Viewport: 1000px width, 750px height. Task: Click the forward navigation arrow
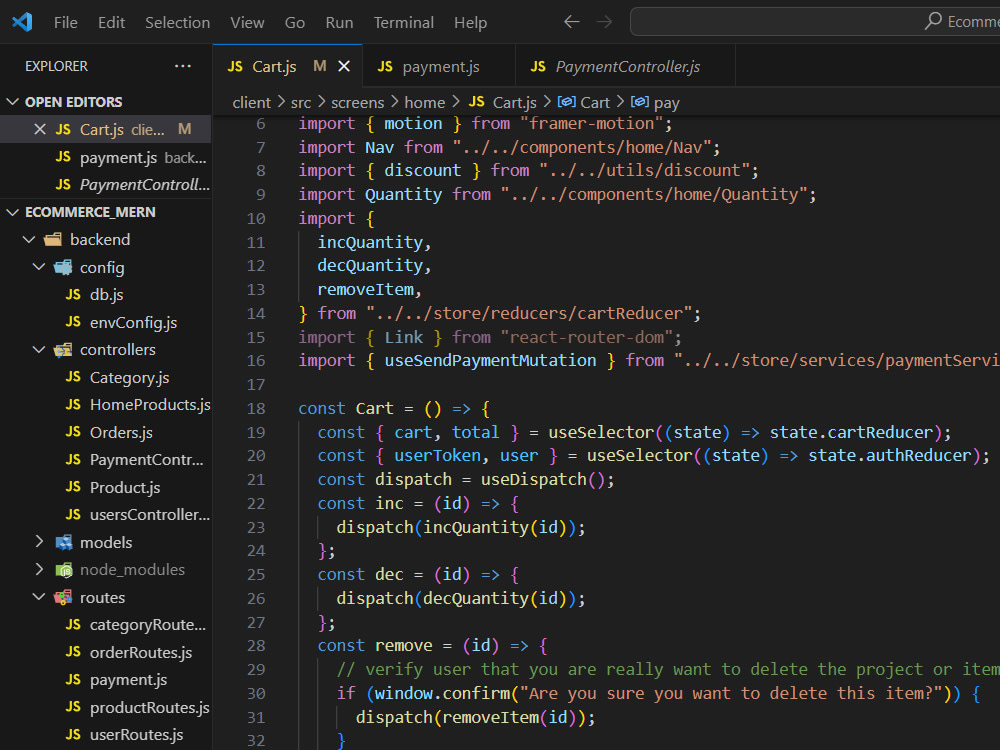(604, 22)
